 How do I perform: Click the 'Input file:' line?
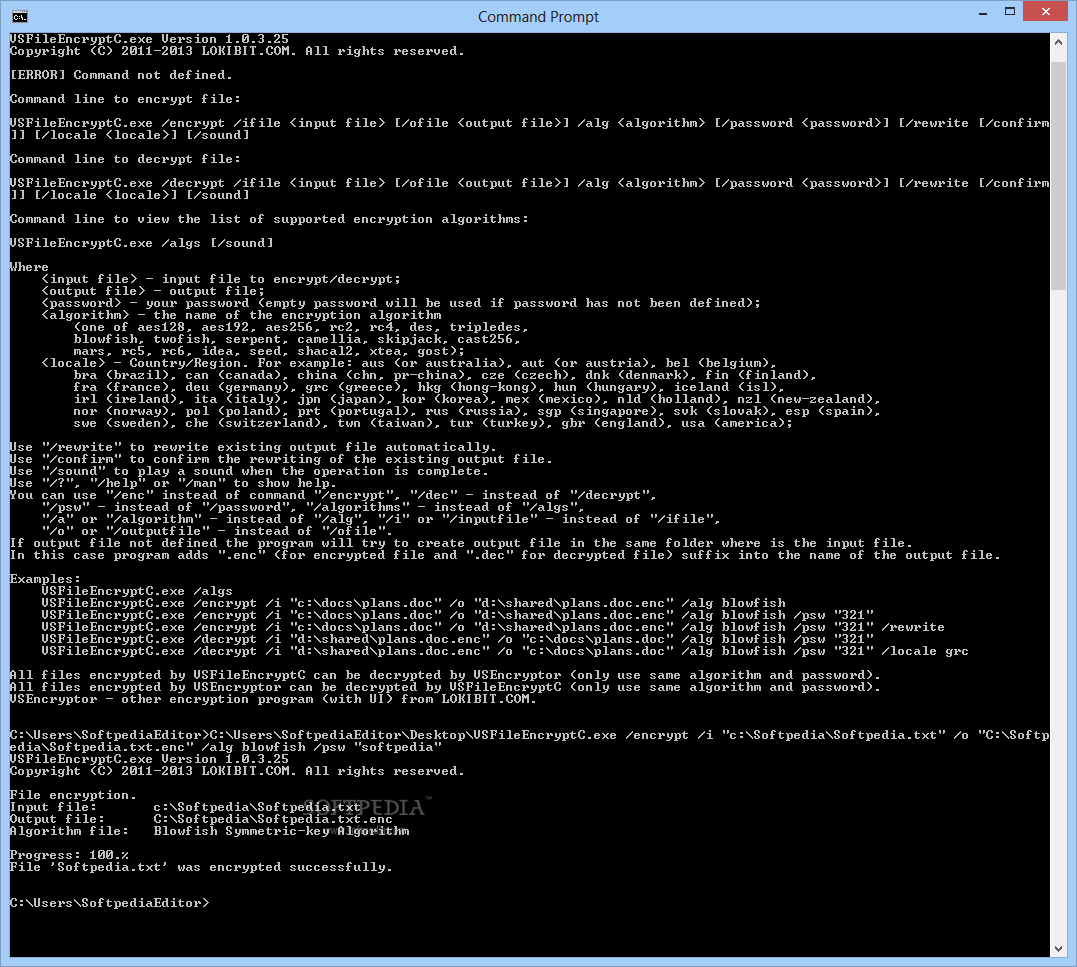click(185, 807)
